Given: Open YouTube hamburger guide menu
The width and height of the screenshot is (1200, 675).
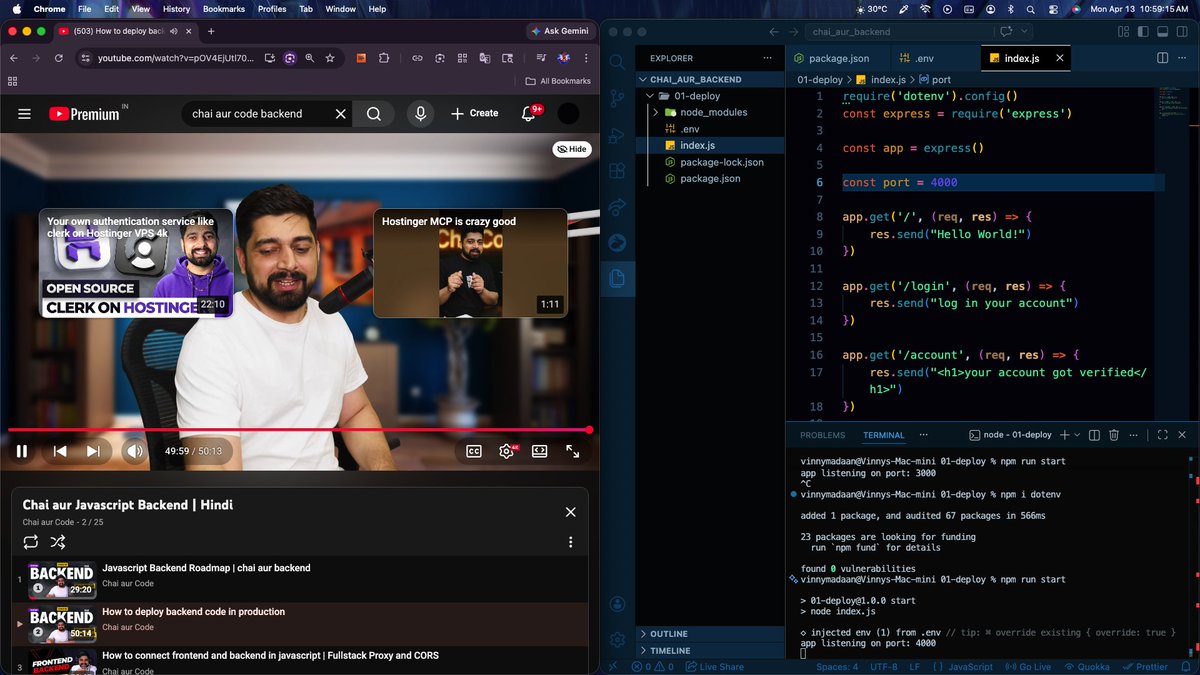Looking at the screenshot, I should (24, 114).
